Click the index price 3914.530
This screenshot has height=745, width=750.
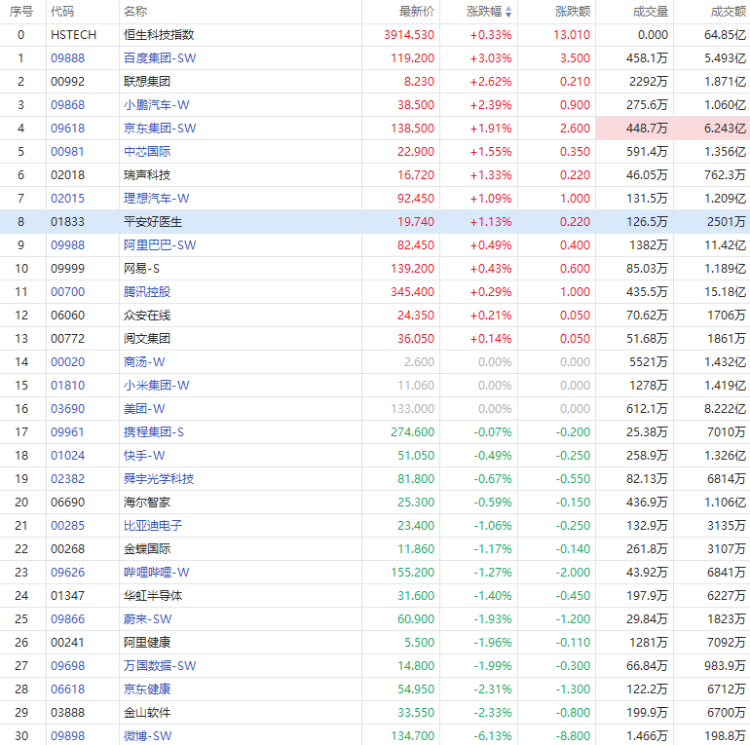[409, 35]
